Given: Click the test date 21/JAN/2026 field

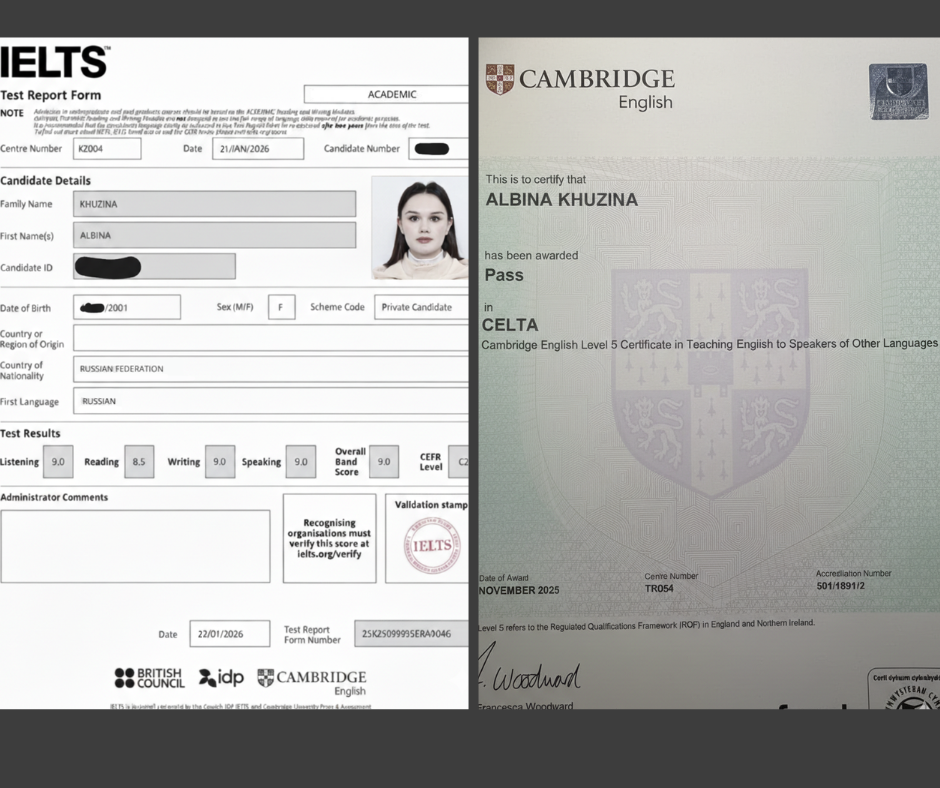Looking at the screenshot, I should click(258, 149).
